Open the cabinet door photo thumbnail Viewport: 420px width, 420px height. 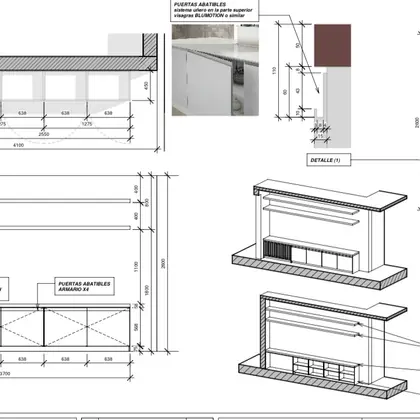pos(215,70)
